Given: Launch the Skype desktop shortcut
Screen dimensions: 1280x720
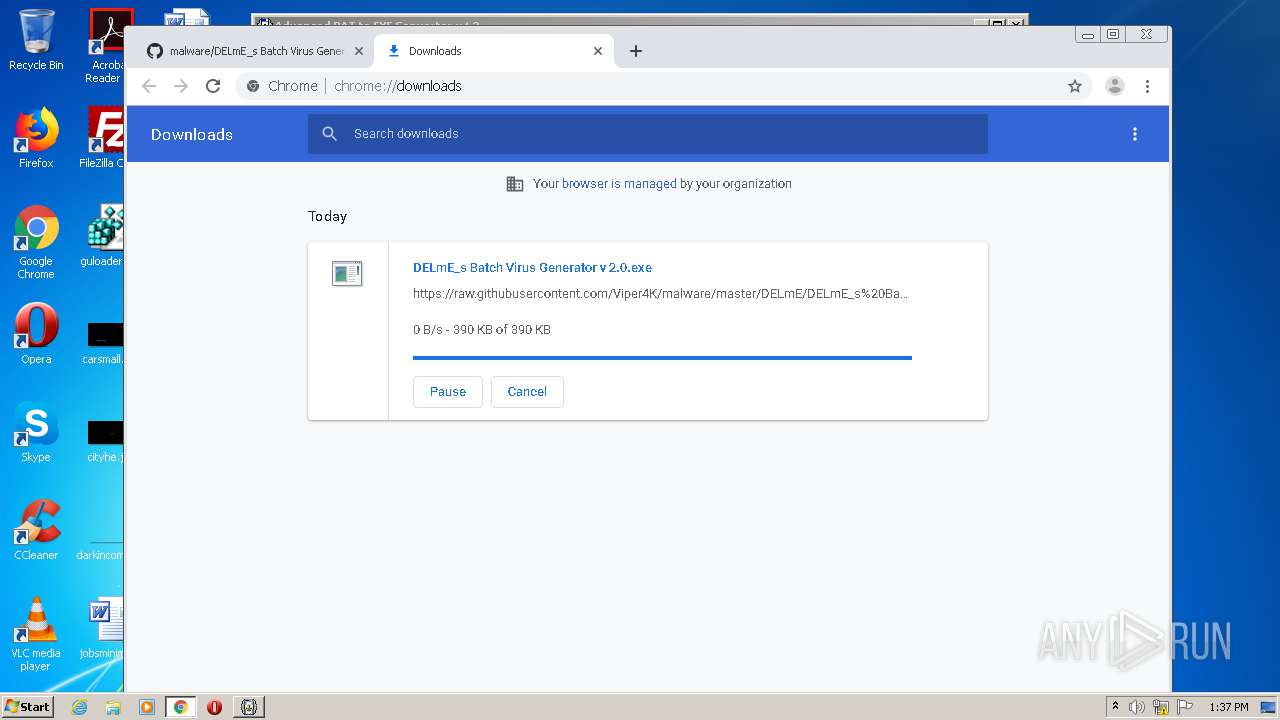Looking at the screenshot, I should pyautogui.click(x=36, y=432).
